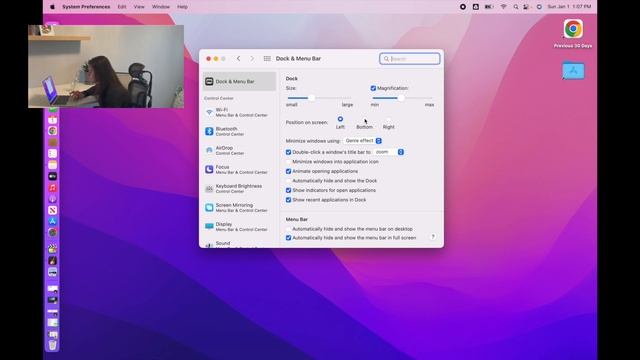Open Final Cut Pro in the Dock
The image size is (640, 360).
point(53,249)
